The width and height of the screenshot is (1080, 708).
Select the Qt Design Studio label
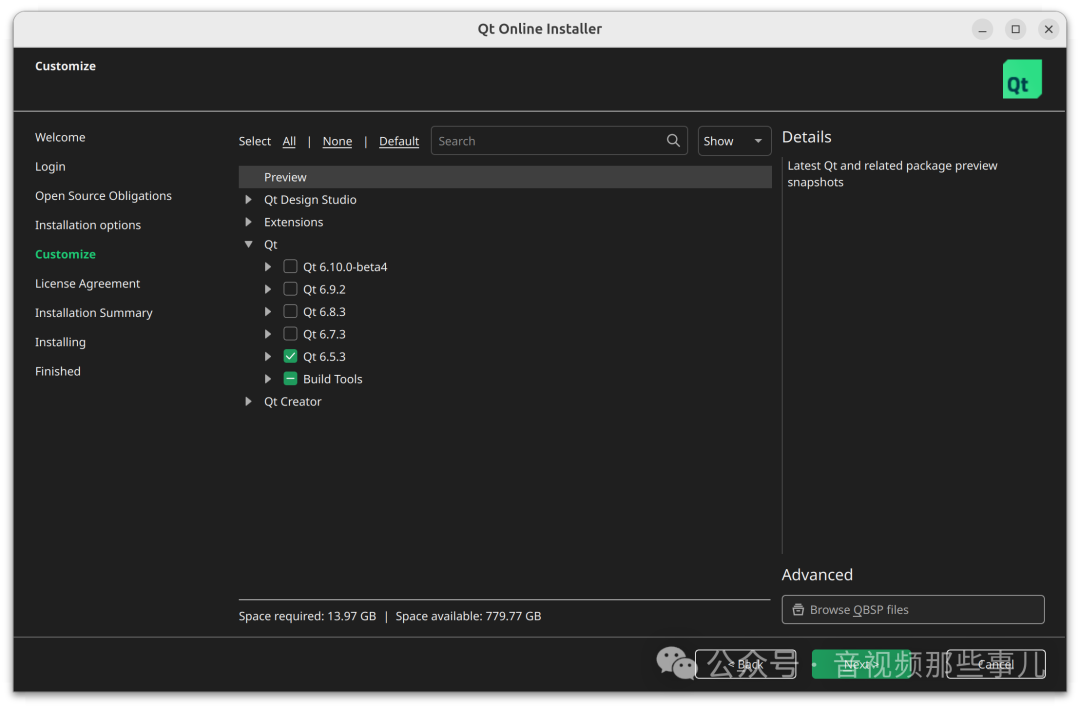(x=310, y=200)
